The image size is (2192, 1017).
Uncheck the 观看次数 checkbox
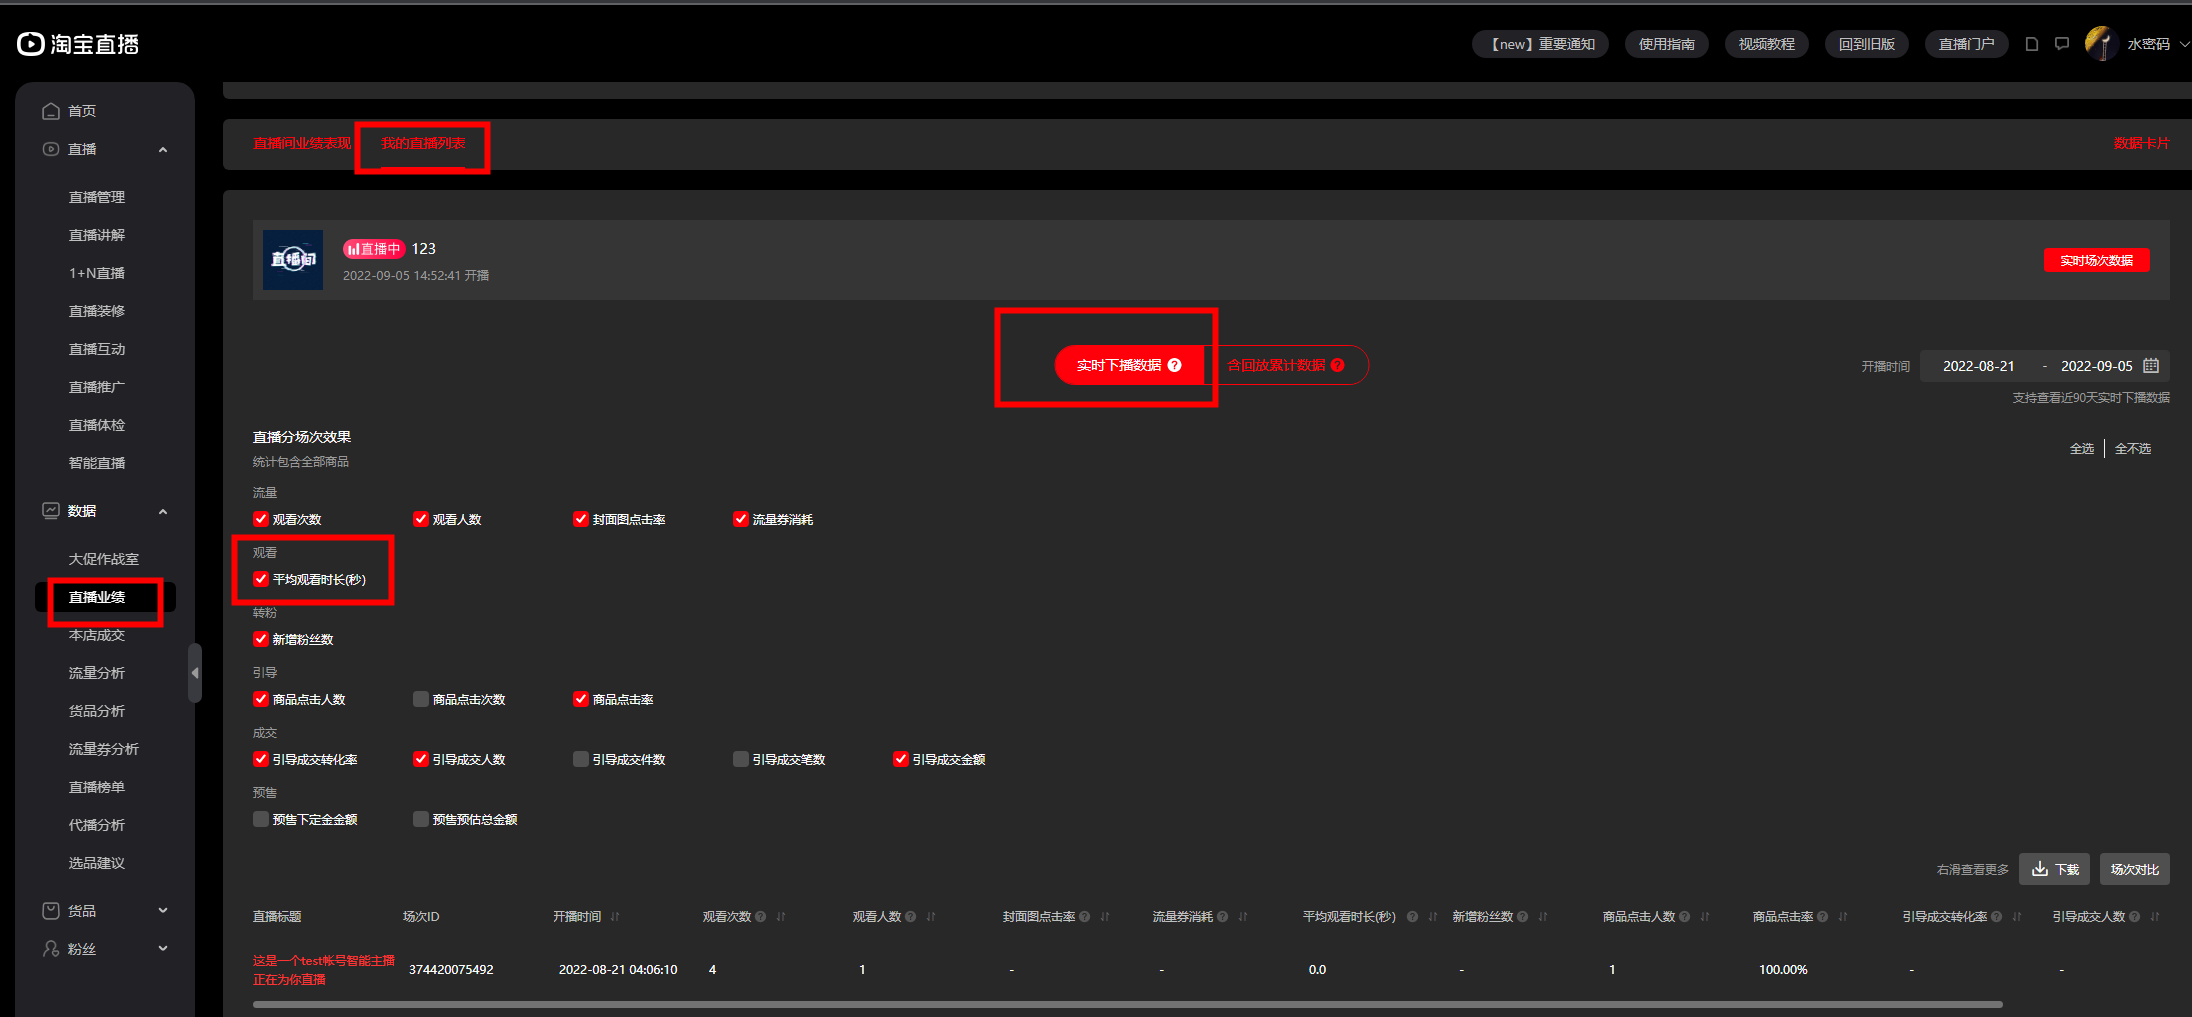(261, 519)
